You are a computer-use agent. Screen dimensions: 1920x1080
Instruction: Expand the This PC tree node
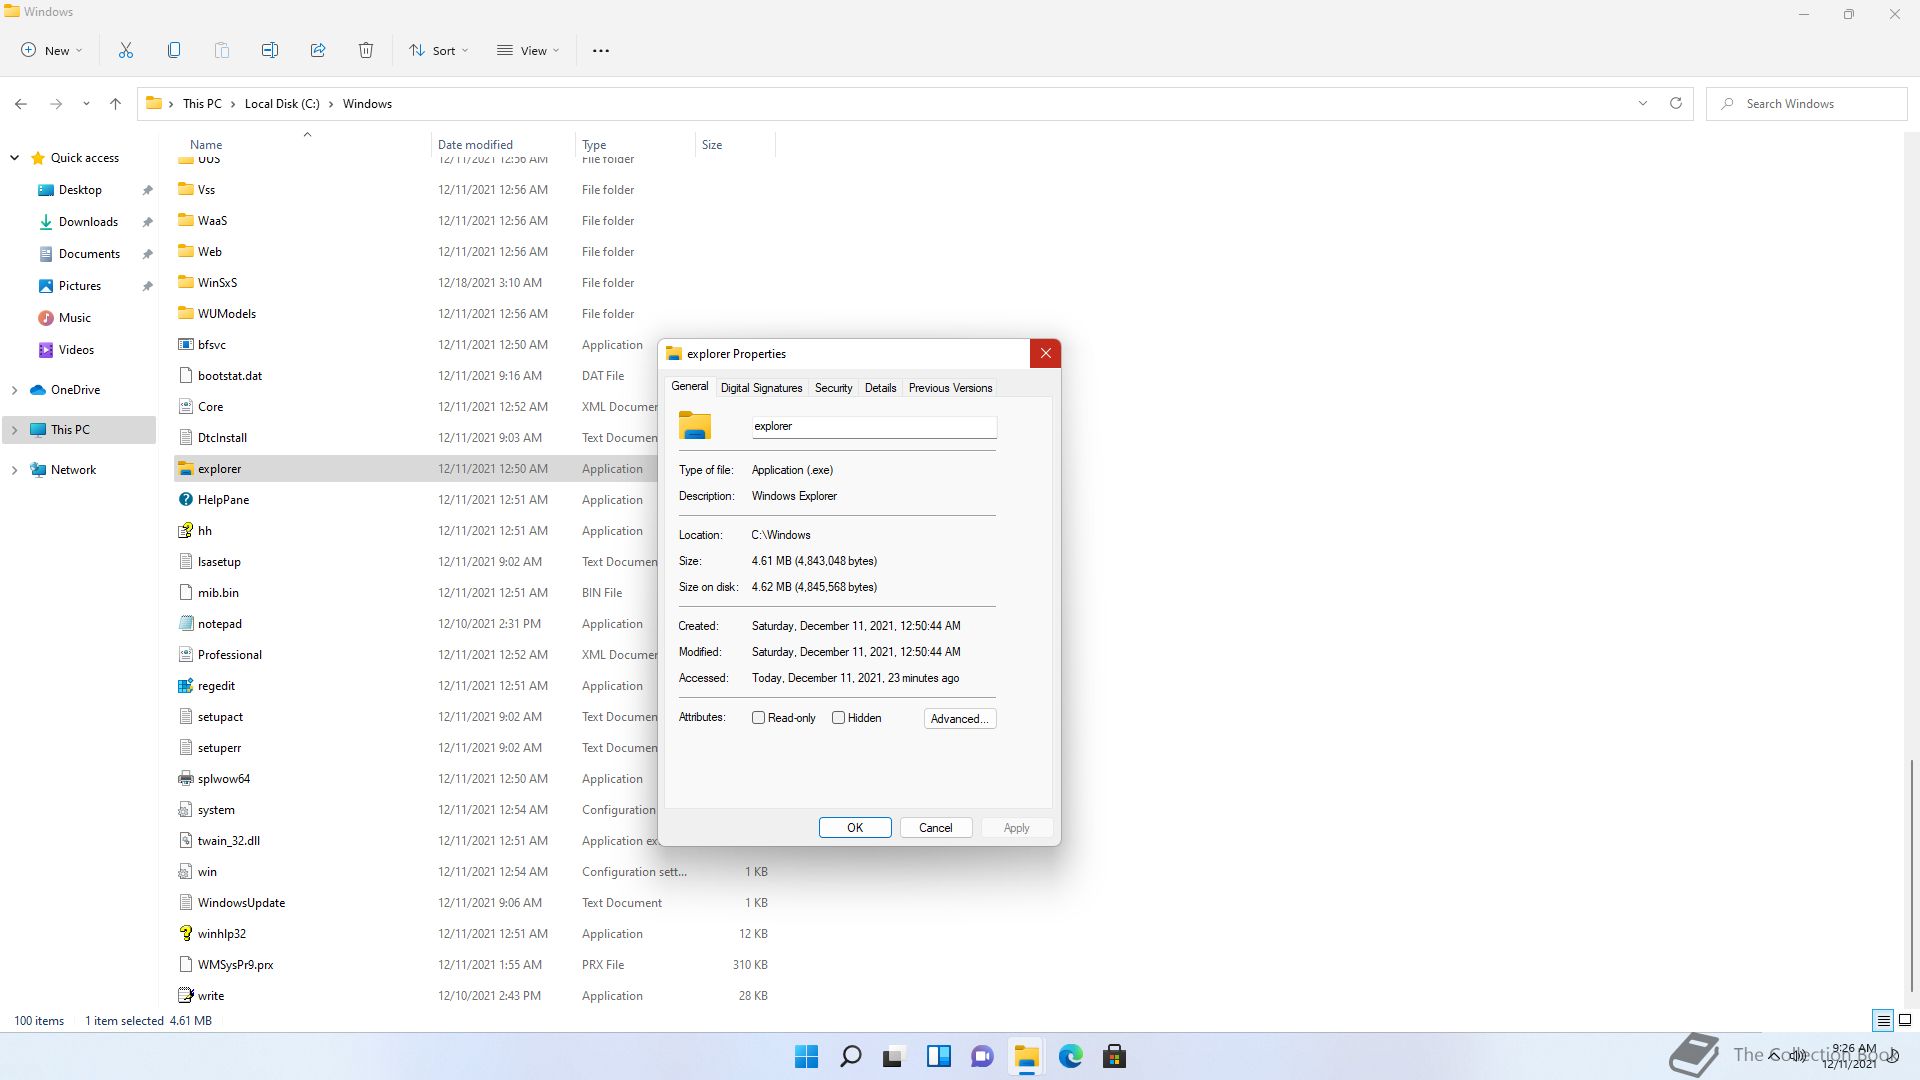[14, 430]
